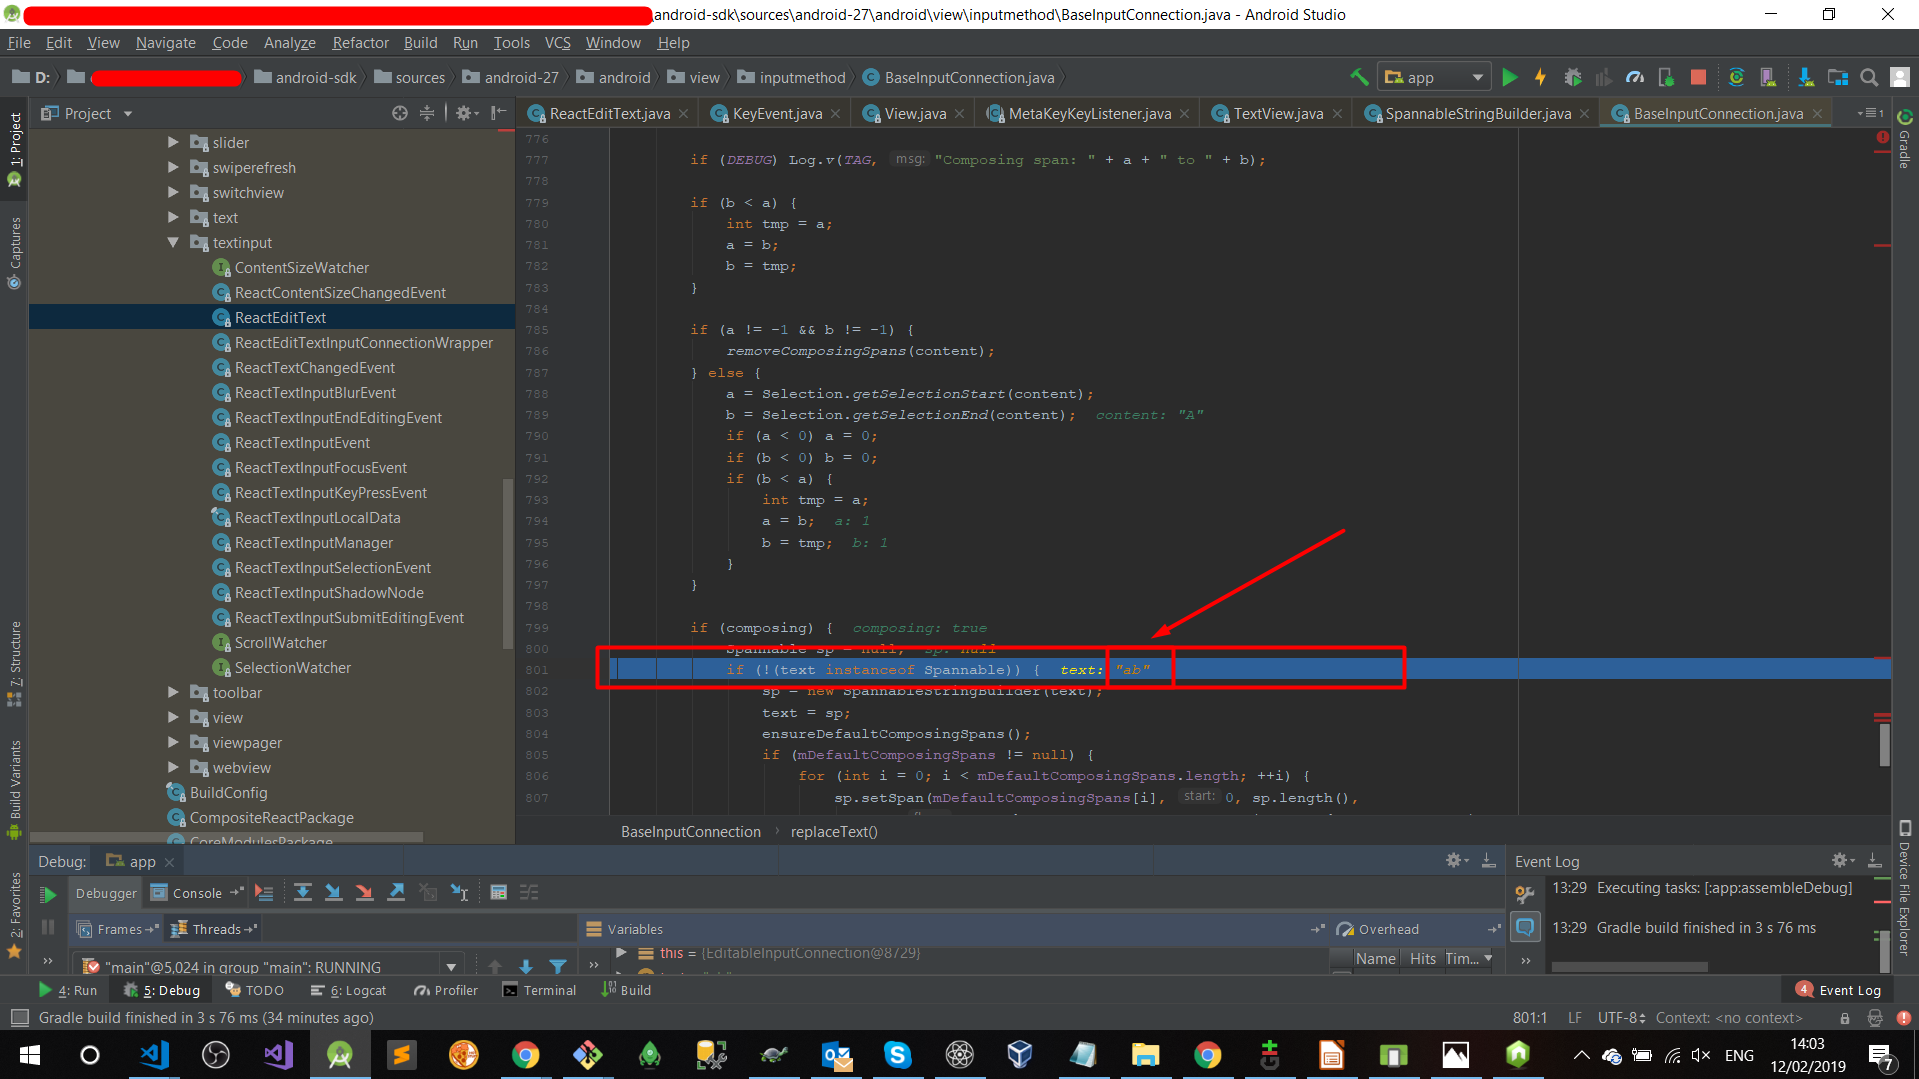Open Evaluate Expression calculator icon
This screenshot has height=1079, width=1919.
click(x=498, y=892)
